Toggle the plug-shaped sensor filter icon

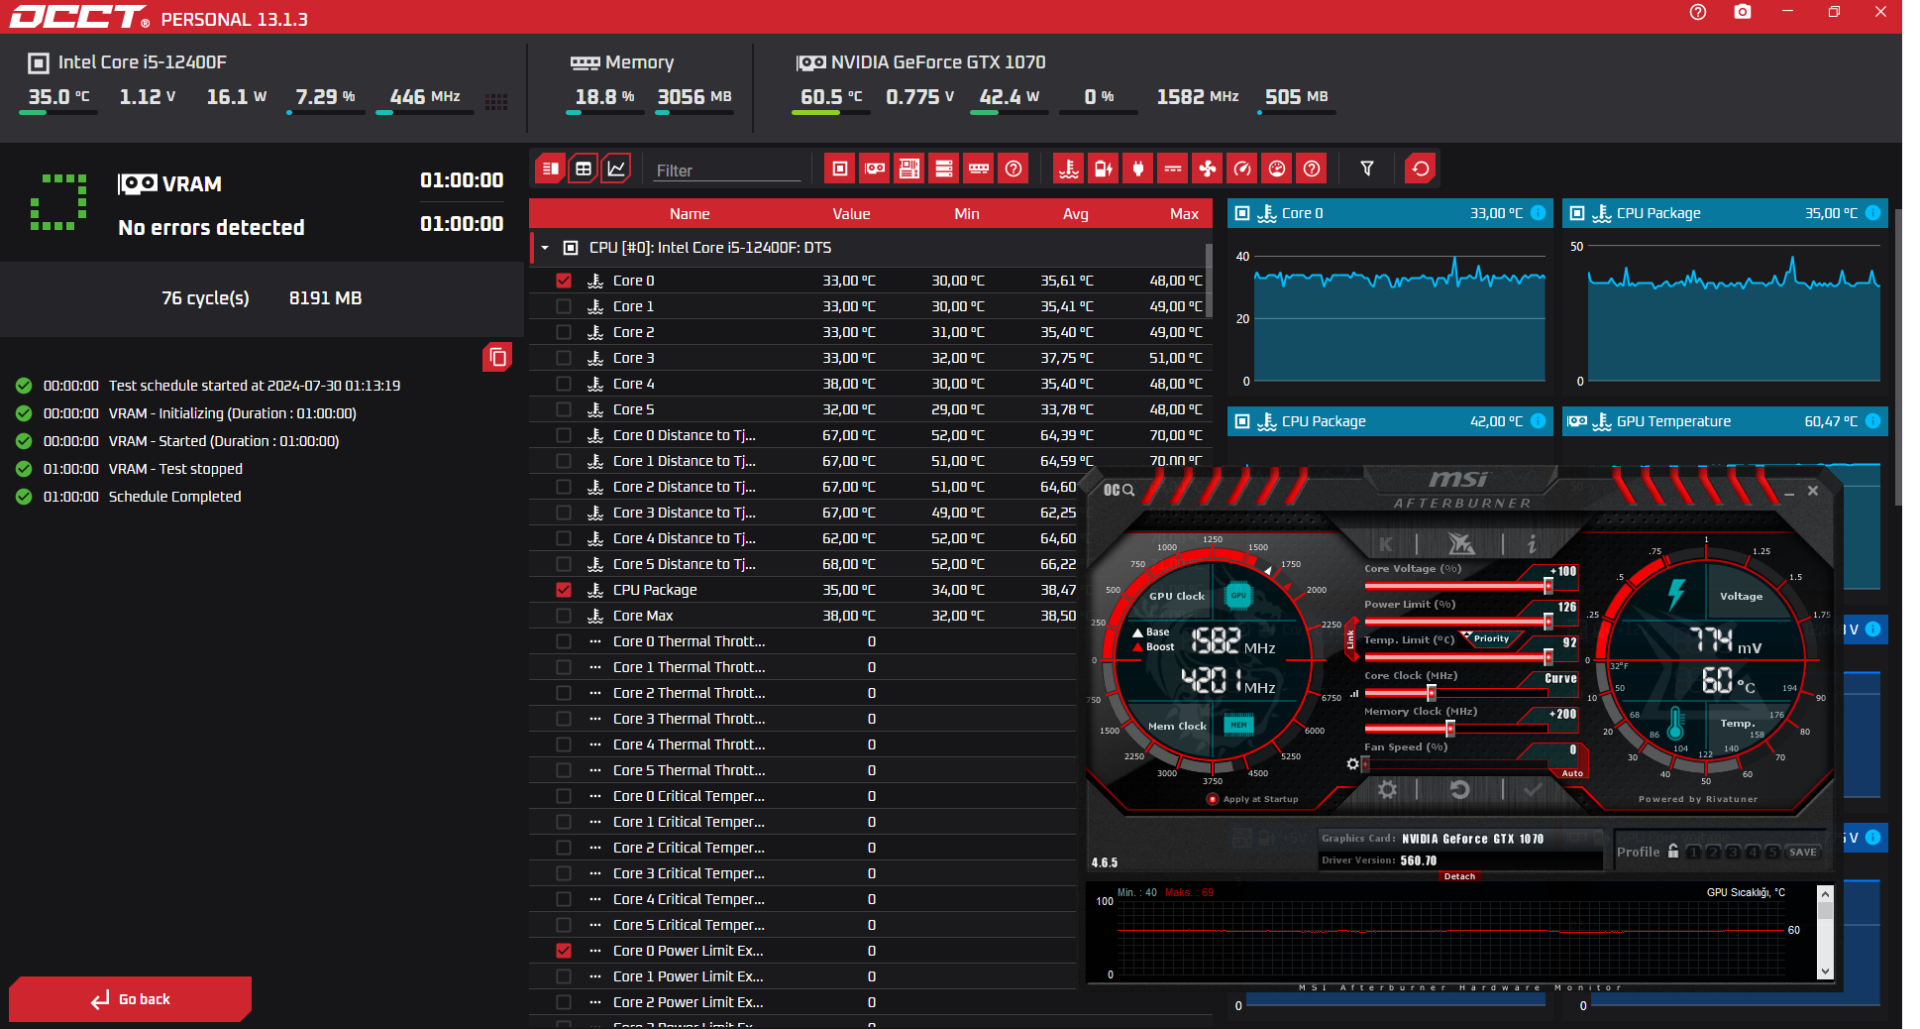[1138, 169]
